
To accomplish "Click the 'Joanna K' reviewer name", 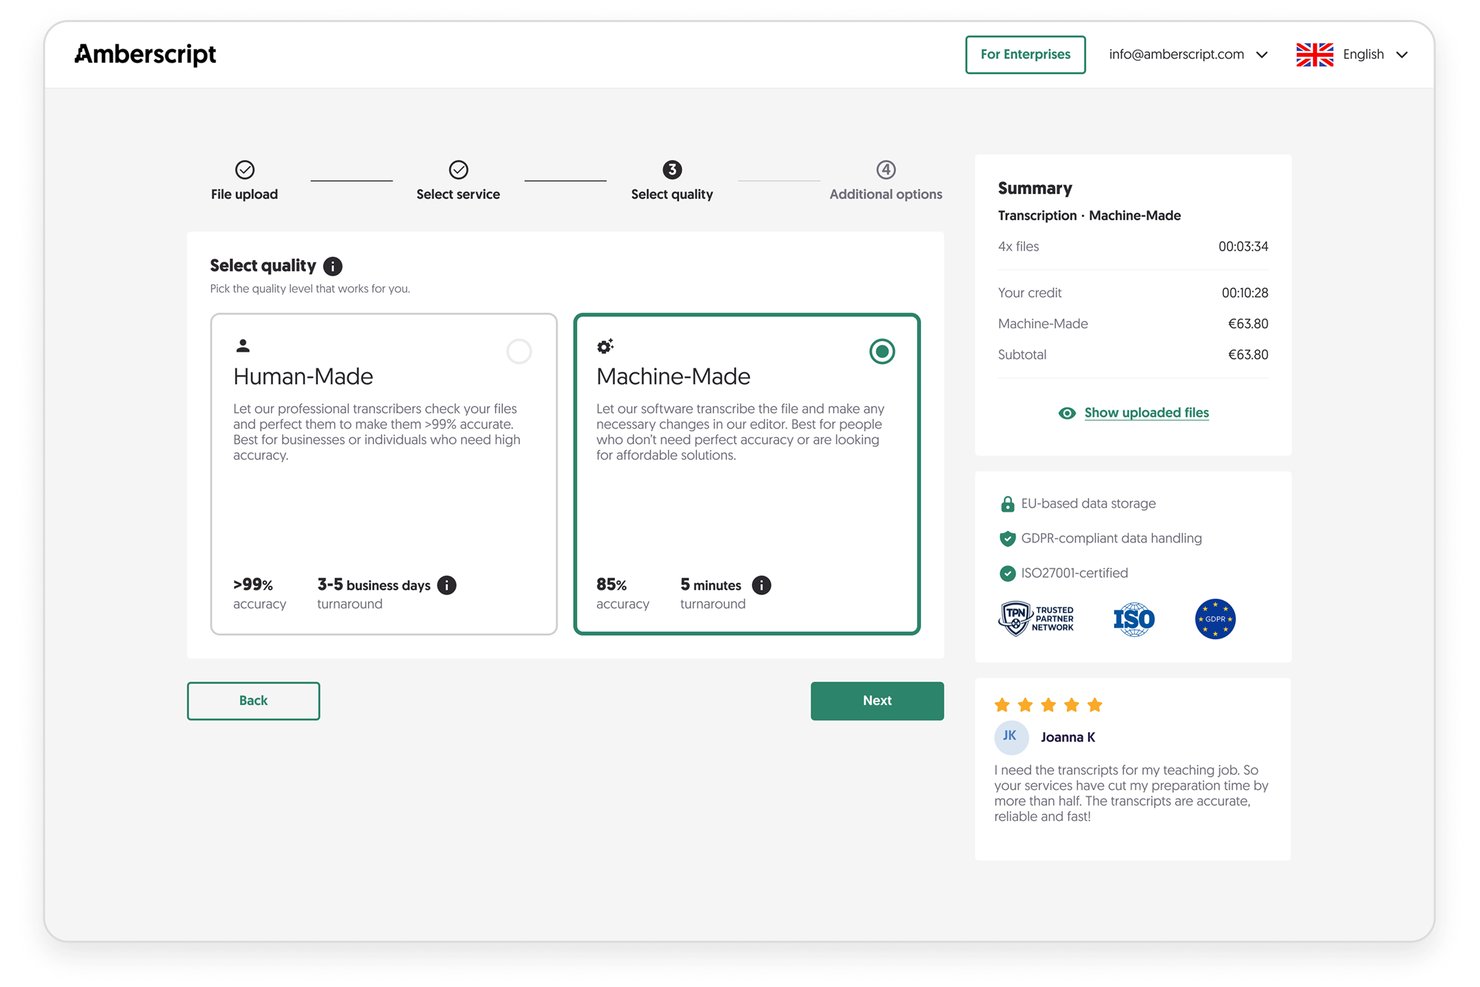I will [x=1068, y=738].
